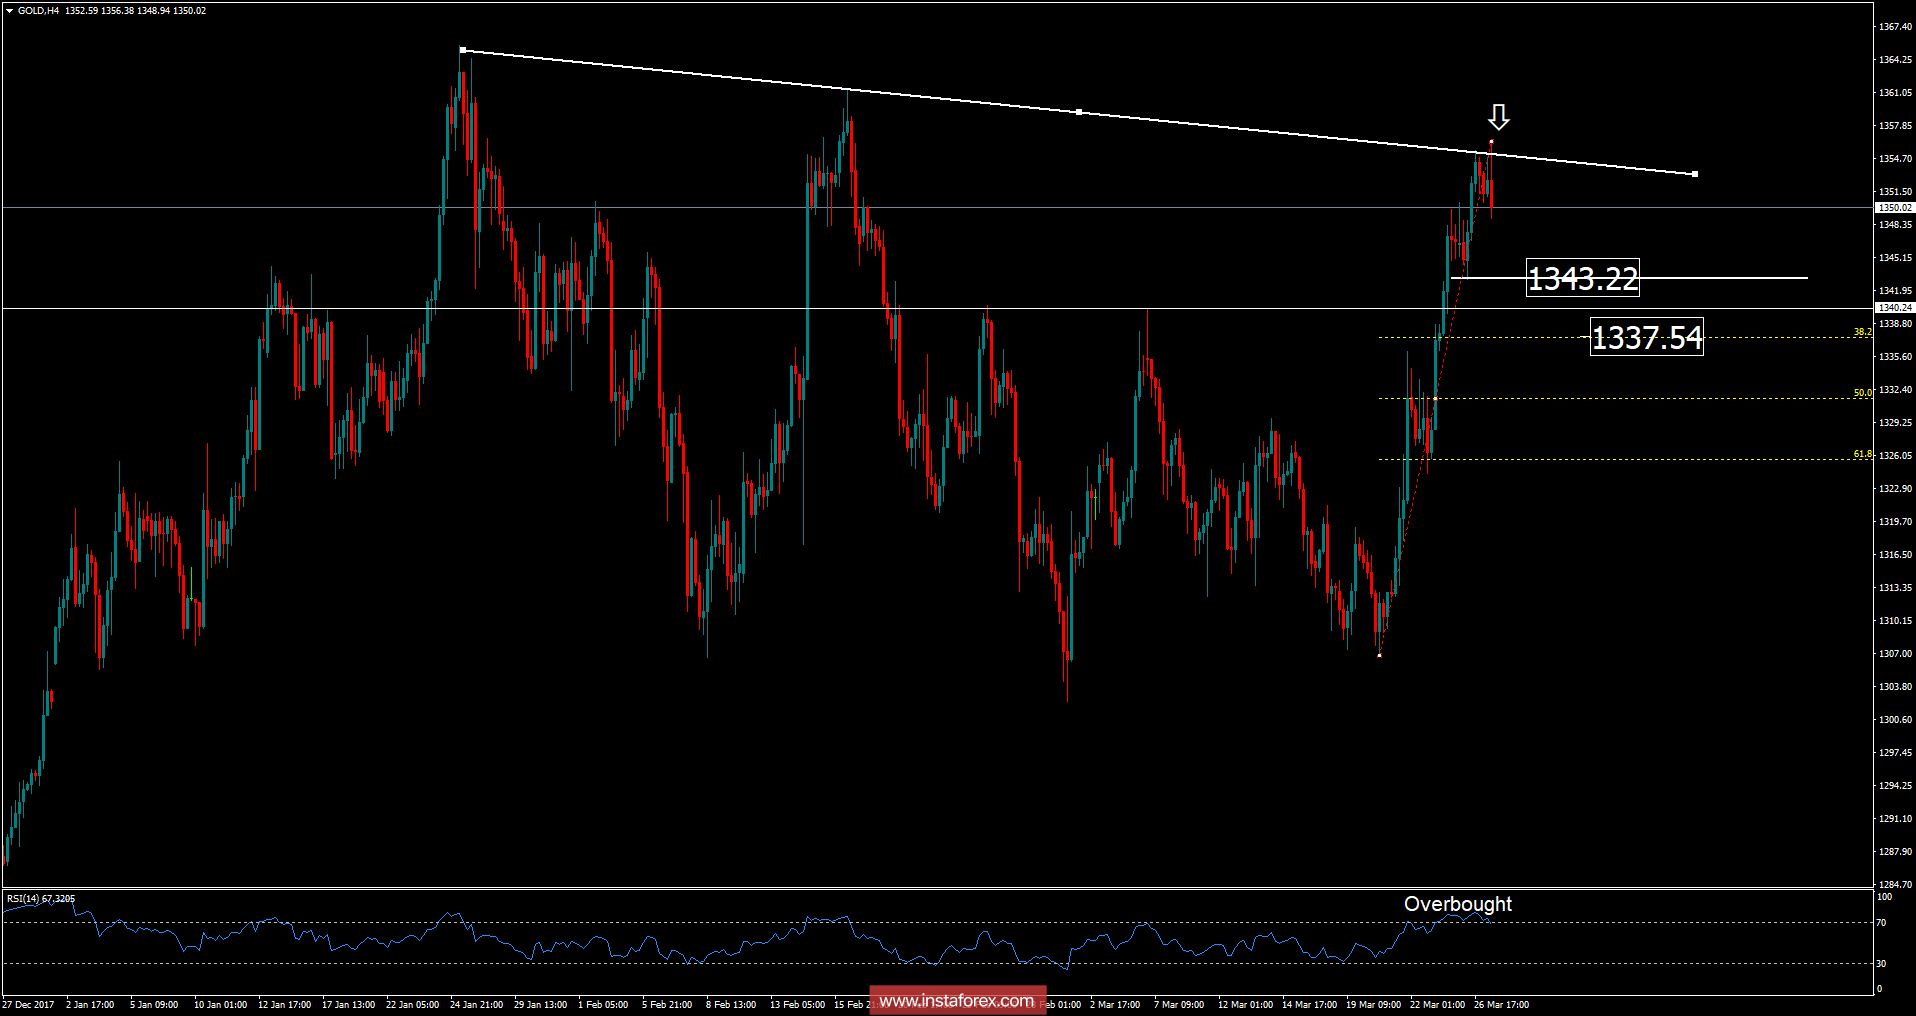Image resolution: width=1916 pixels, height=1016 pixels.
Task: Click the 19 Mar 09:00 time label
Action: tap(1373, 1005)
